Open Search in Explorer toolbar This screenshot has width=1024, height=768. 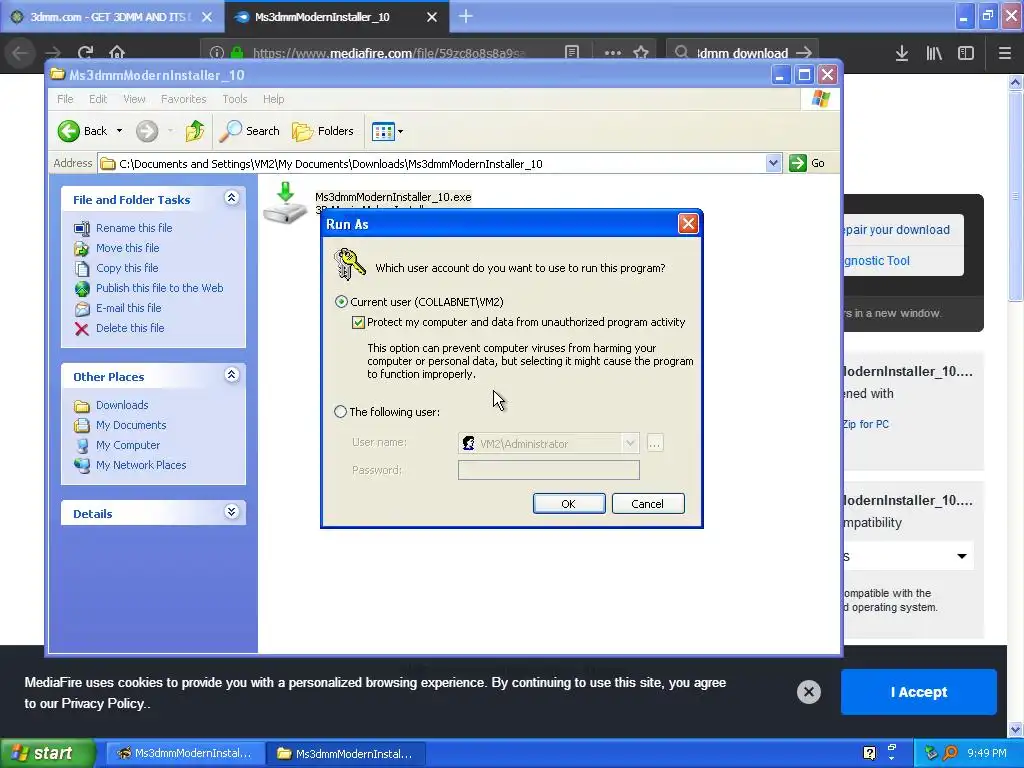[x=249, y=131]
